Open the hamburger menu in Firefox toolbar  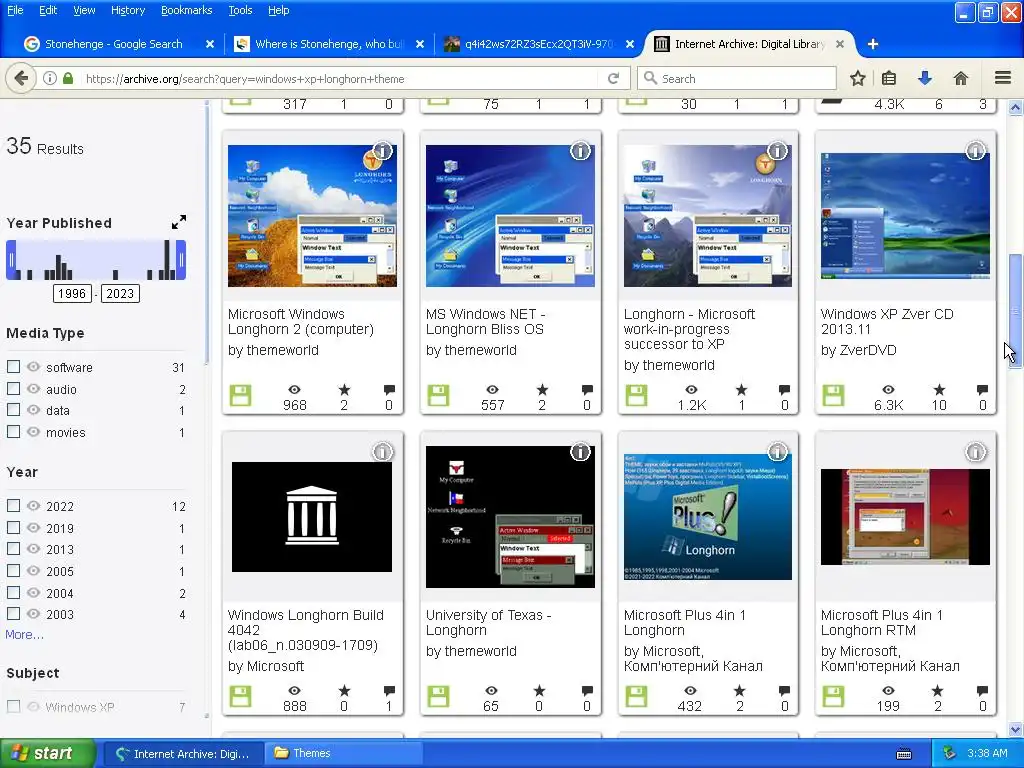click(1003, 78)
